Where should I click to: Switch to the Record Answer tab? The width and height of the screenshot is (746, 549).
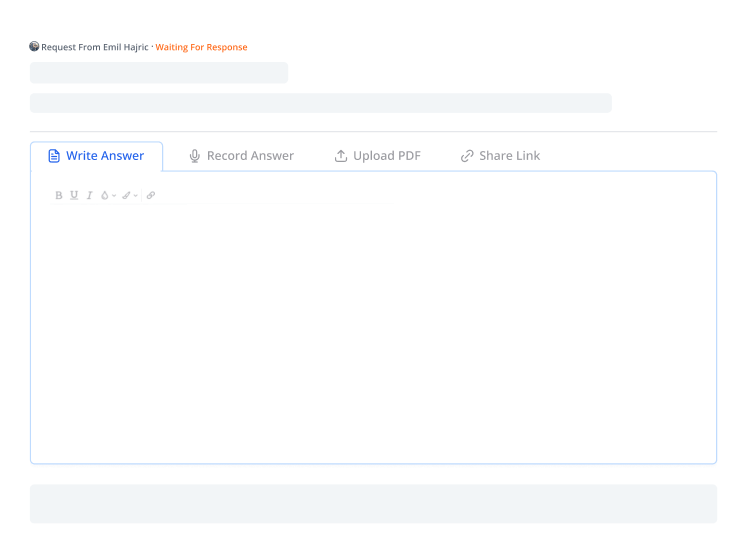(x=242, y=156)
